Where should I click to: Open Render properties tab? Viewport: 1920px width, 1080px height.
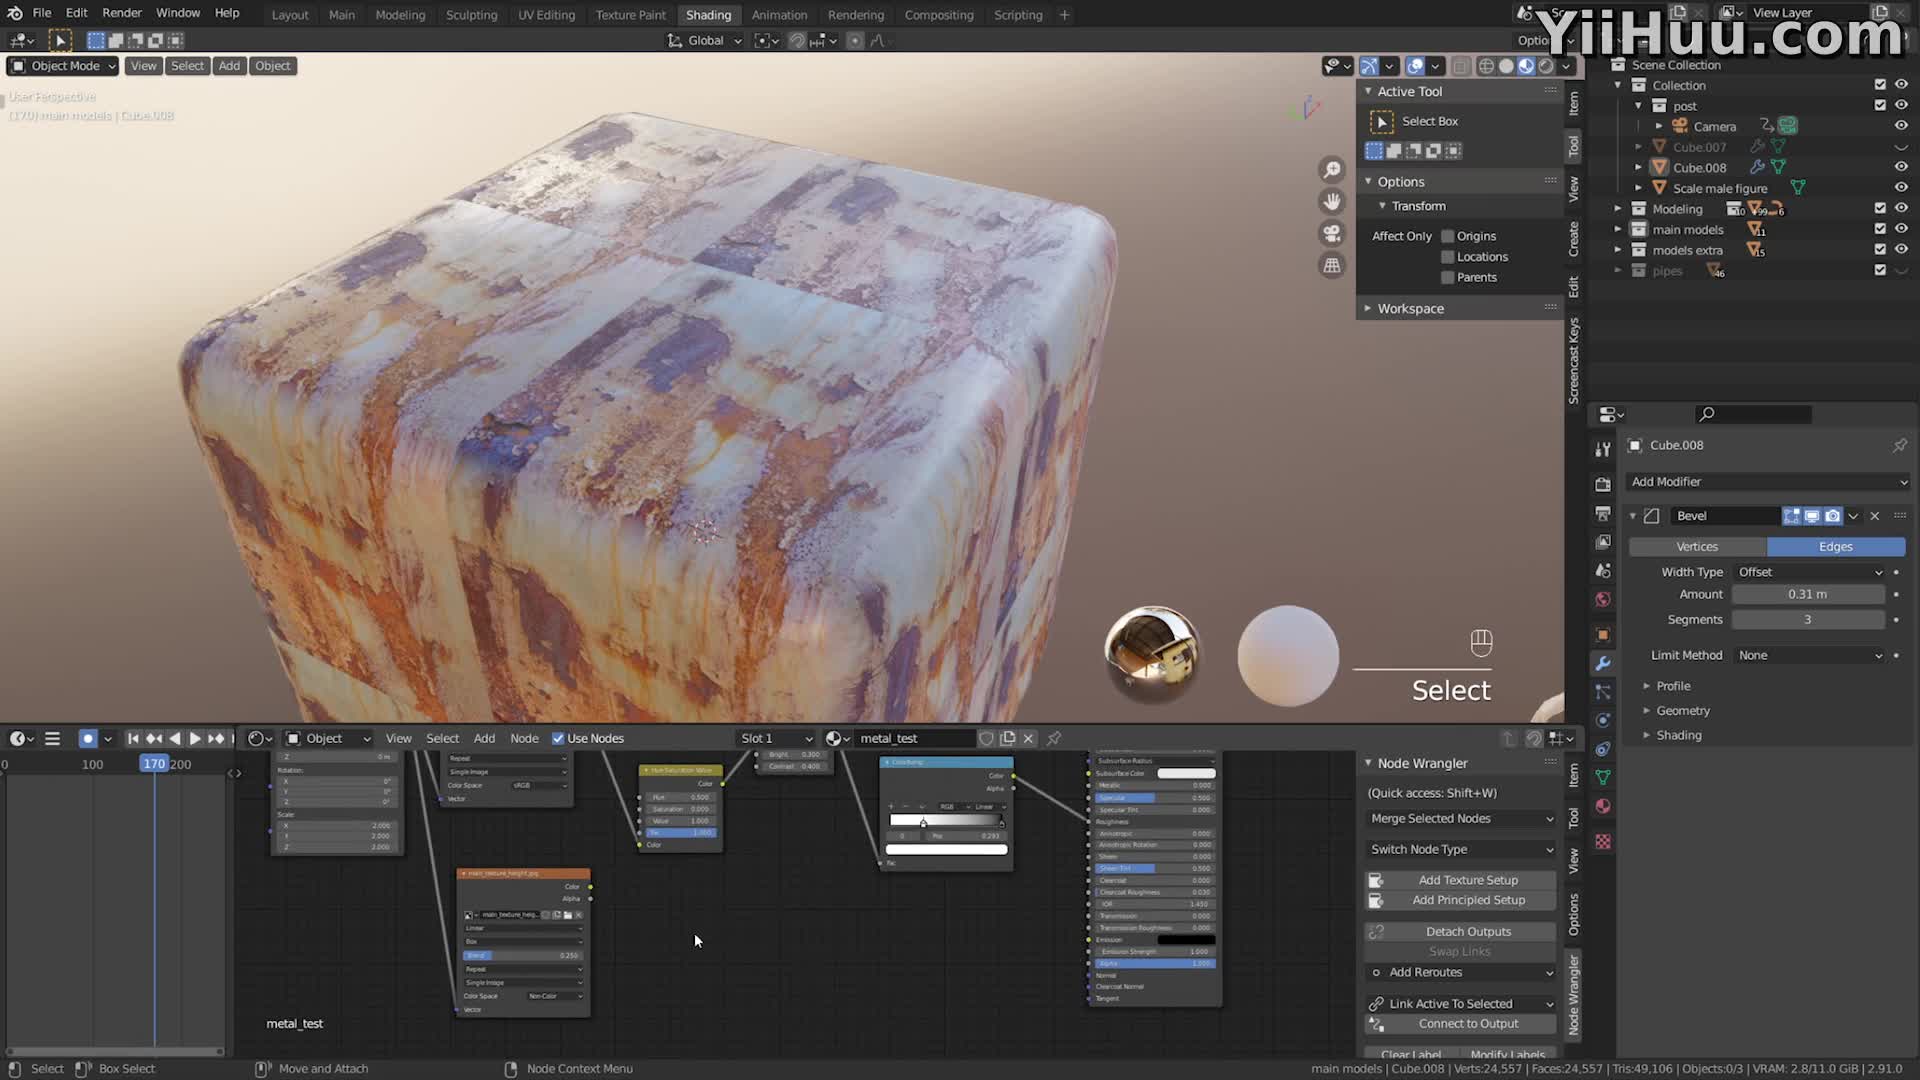coord(1603,484)
